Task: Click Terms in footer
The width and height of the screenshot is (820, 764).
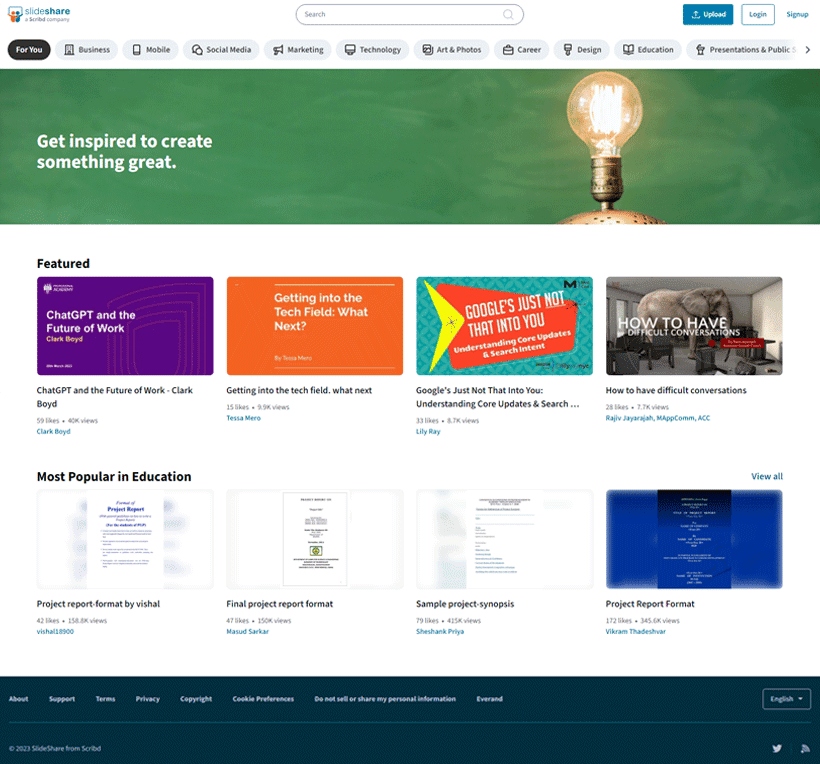Action: click(x=105, y=699)
